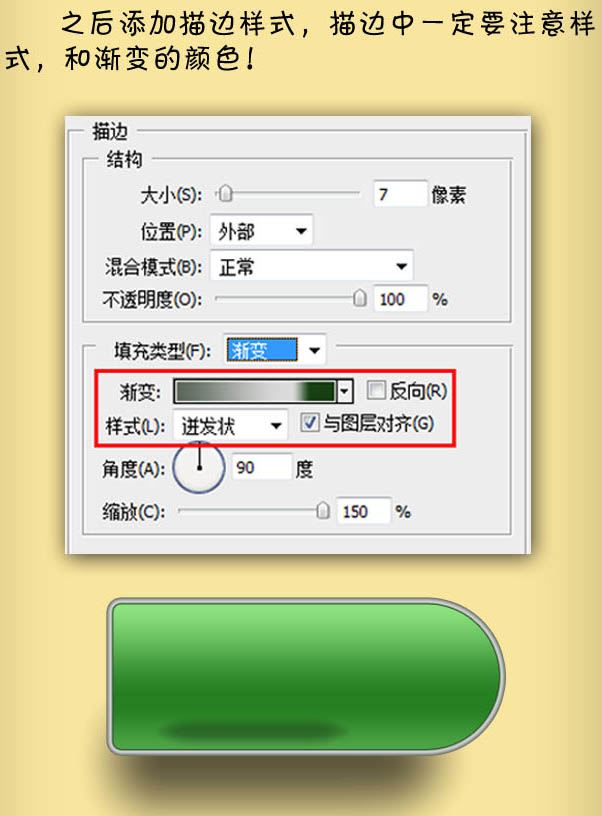Click the 不透明度 opacity slider handle
This screenshot has width=602, height=816.
(360, 298)
